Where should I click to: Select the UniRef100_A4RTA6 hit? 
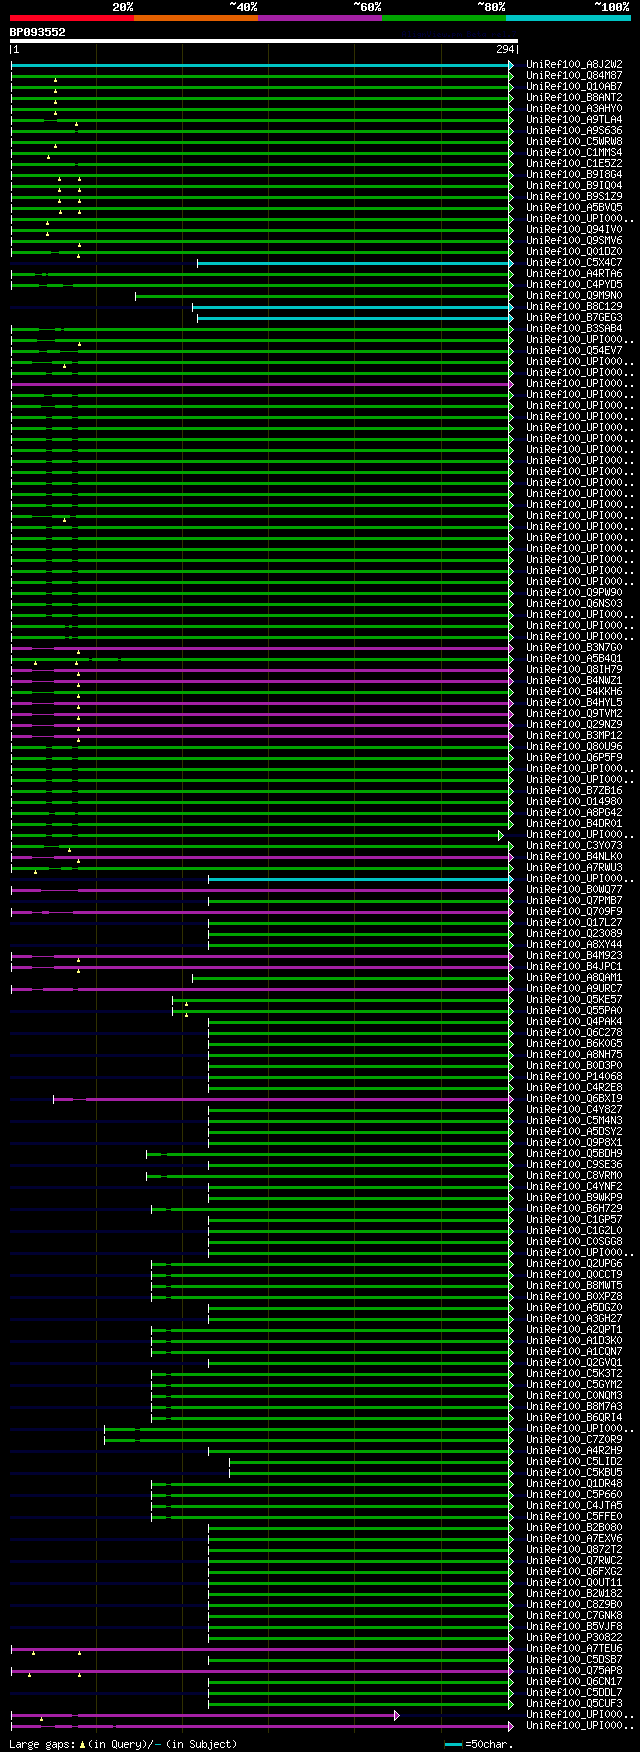[573, 274]
